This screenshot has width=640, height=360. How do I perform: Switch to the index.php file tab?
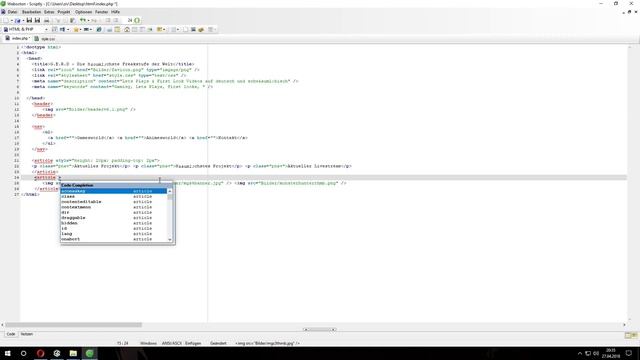click(17, 38)
